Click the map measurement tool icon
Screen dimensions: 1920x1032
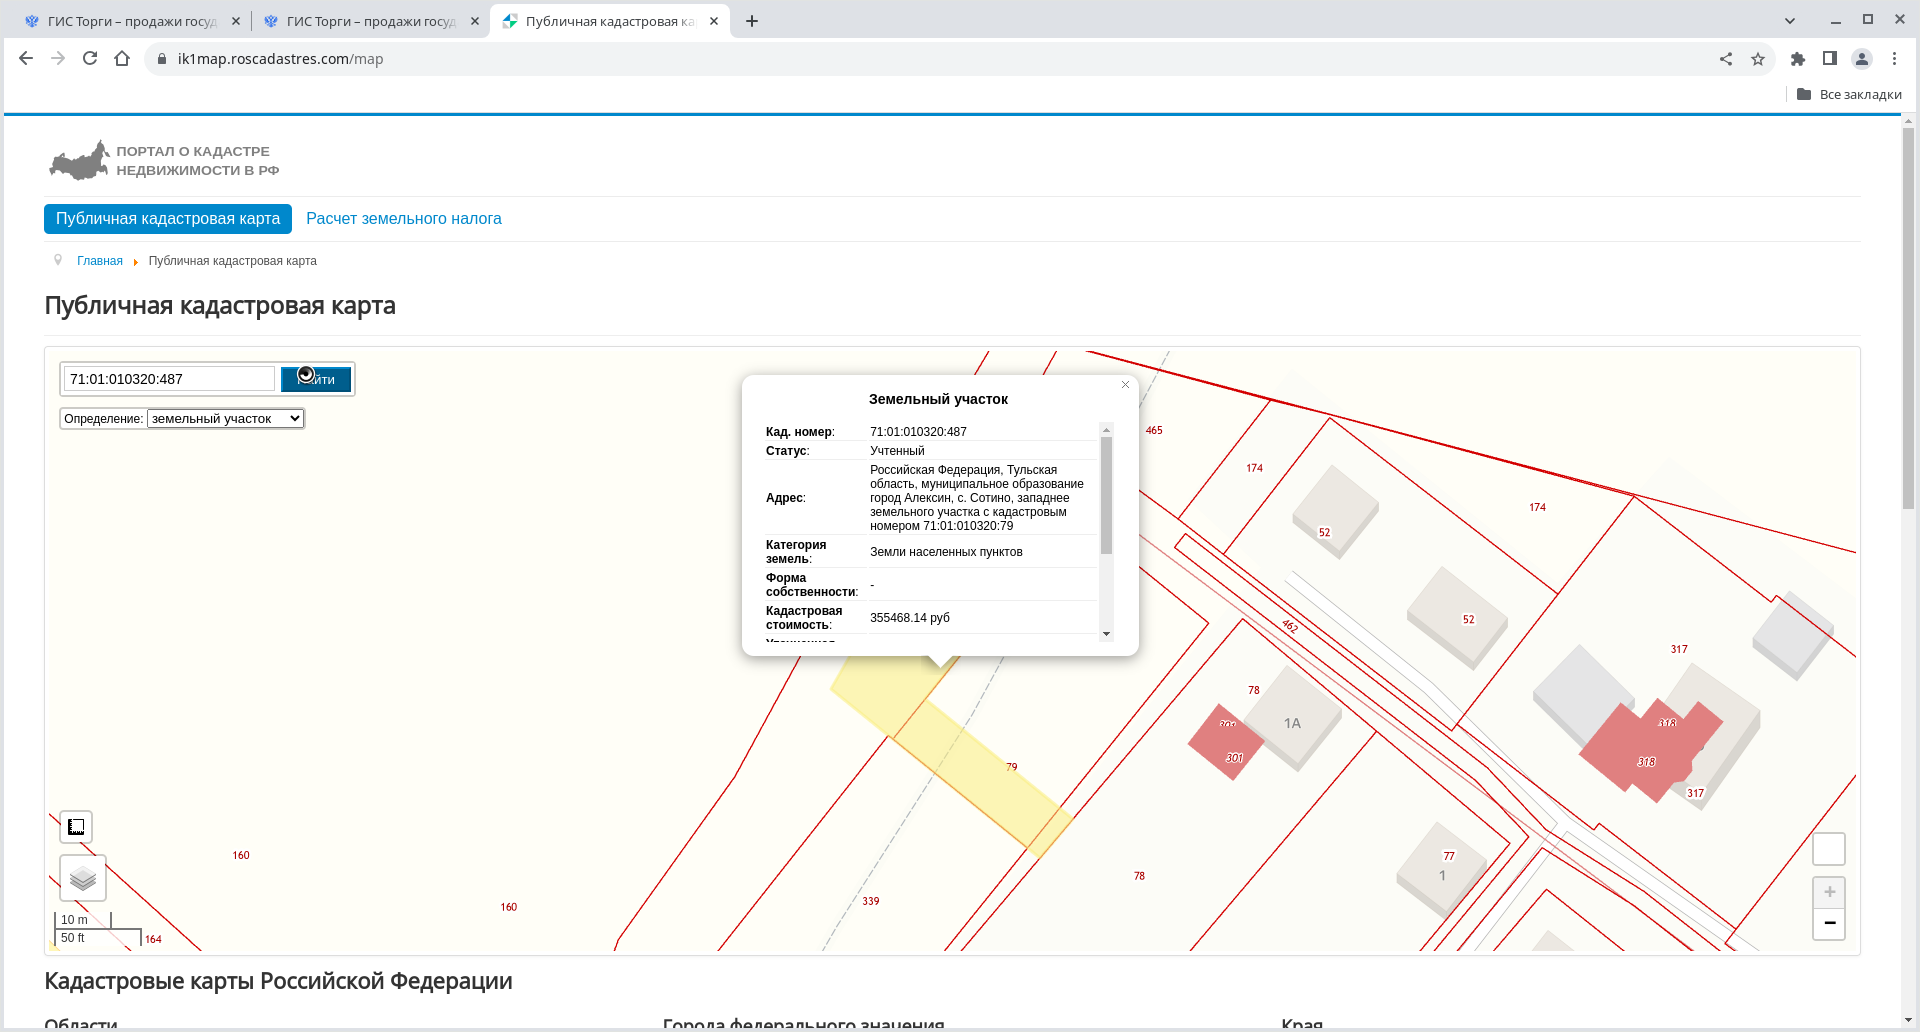click(76, 827)
